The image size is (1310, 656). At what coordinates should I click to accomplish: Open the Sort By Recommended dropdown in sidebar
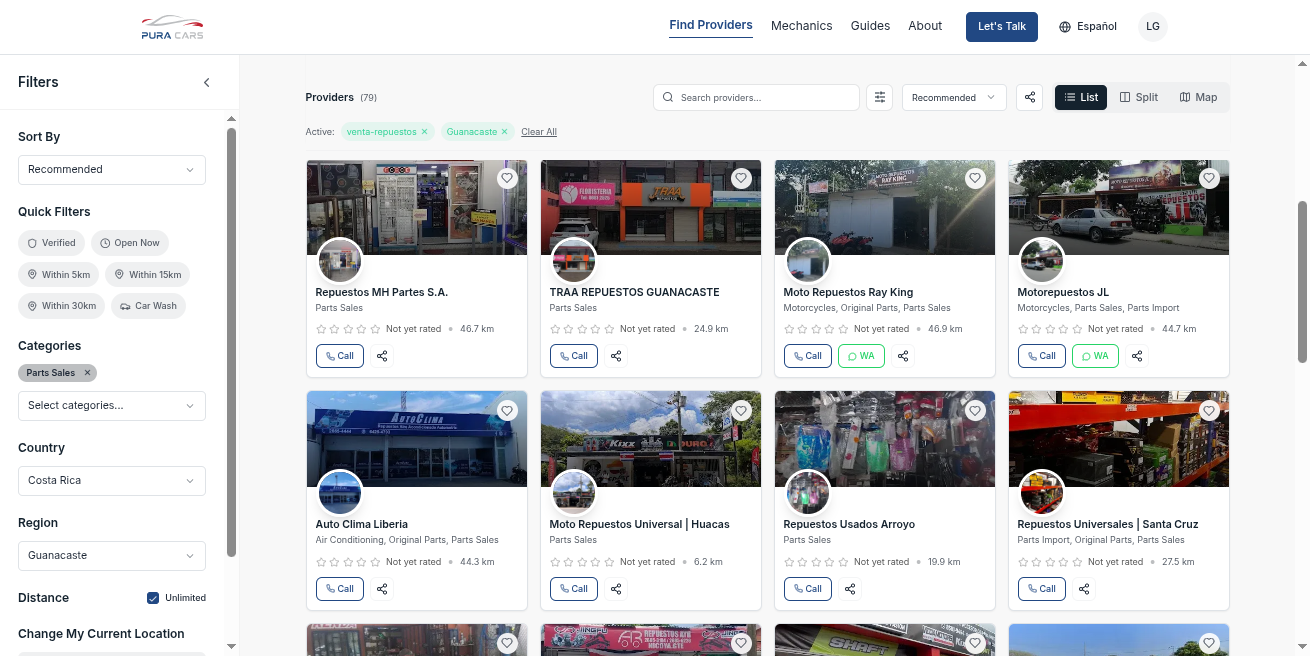point(112,170)
